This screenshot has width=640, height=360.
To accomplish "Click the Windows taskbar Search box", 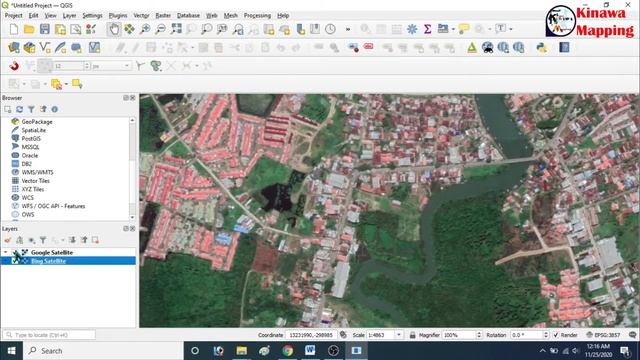I will 104,351.
